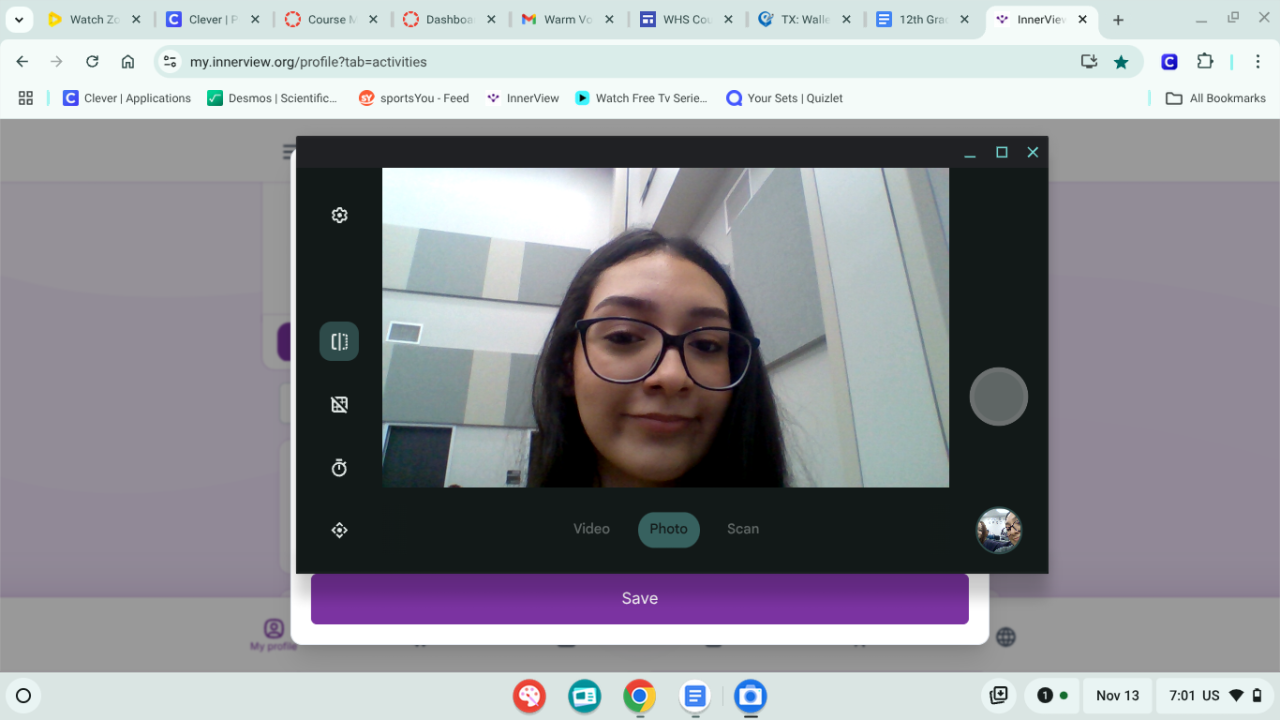The height and width of the screenshot is (720, 1280).
Task: Open the Desmos Scientific bookmark
Action: (272, 98)
